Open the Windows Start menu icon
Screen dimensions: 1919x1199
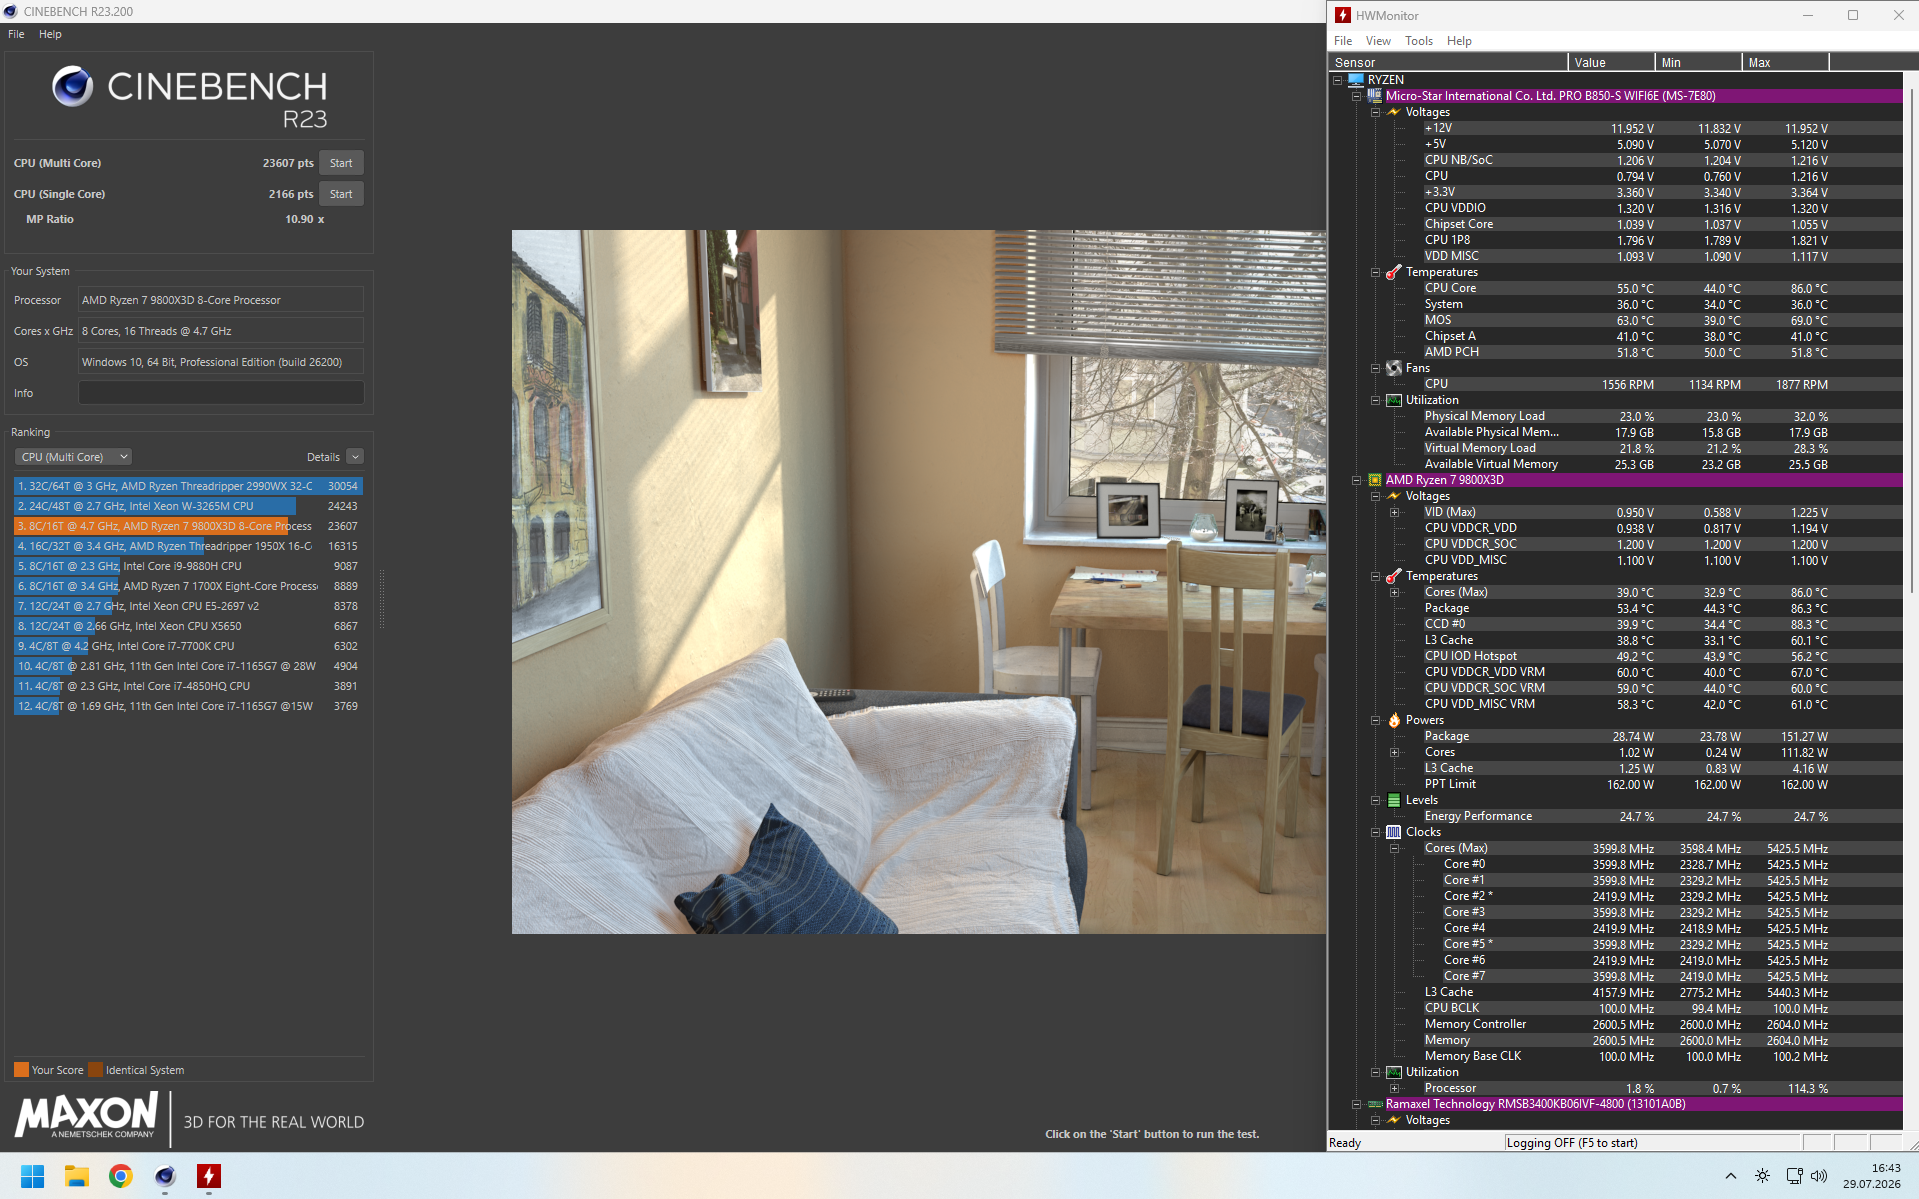tap(33, 1176)
